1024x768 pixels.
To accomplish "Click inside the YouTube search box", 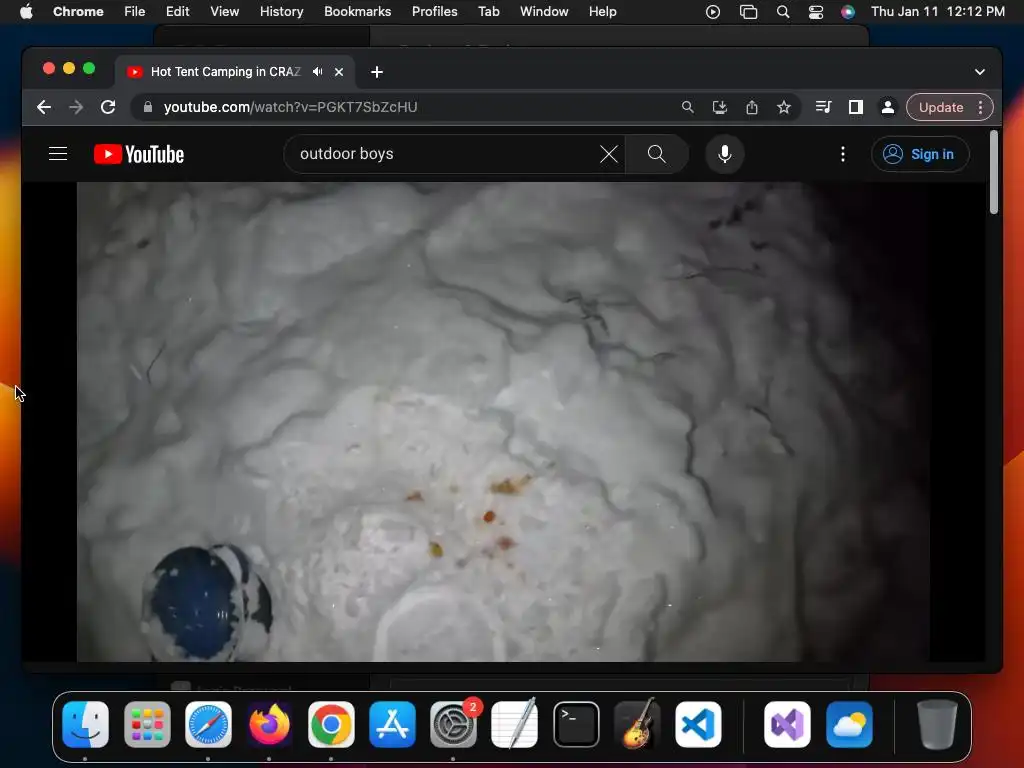I will click(x=444, y=154).
